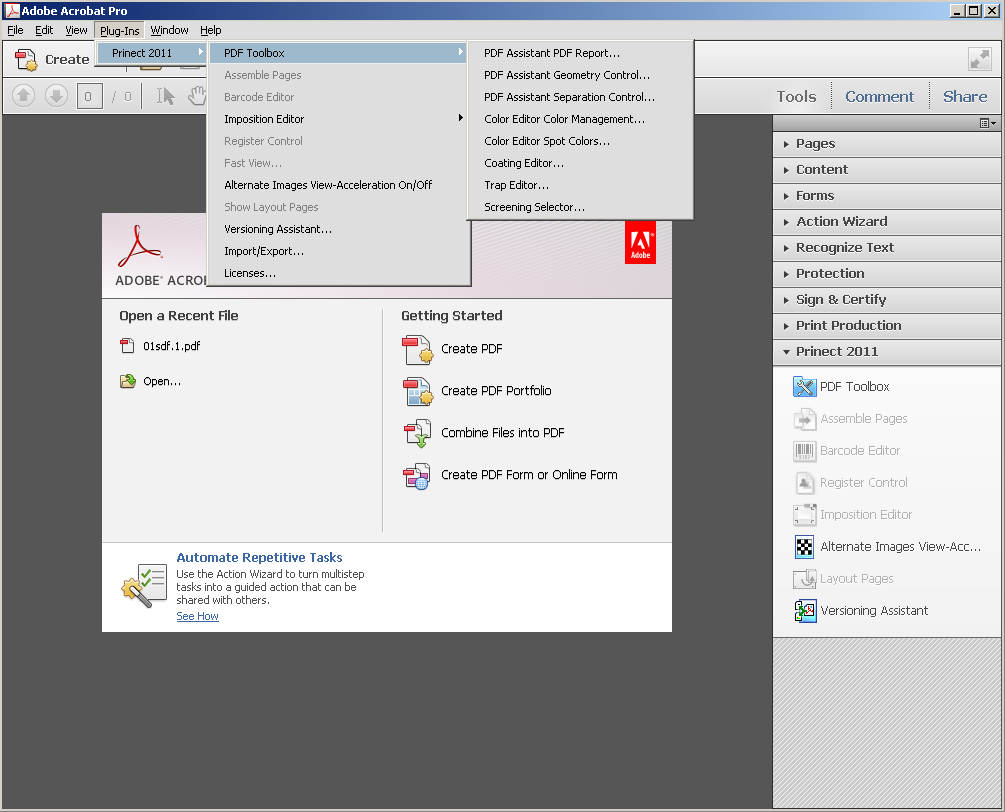Expand the Sign & Certify panel
The height and width of the screenshot is (812, 1005).
click(886, 300)
